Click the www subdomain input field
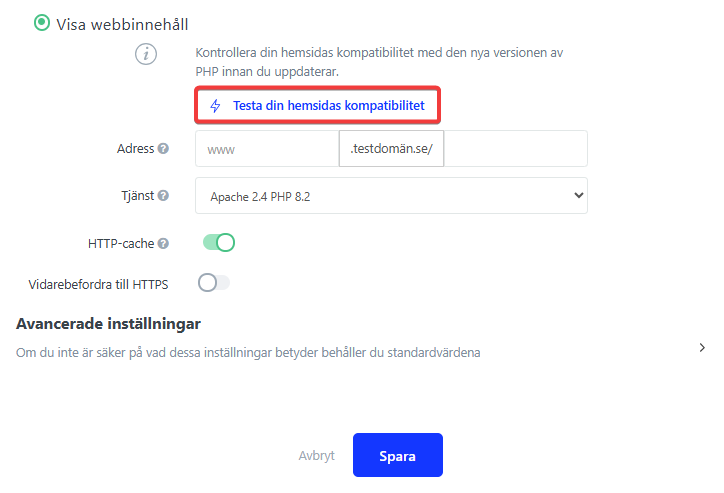Image resolution: width=724 pixels, height=493 pixels. pyautogui.click(x=267, y=149)
